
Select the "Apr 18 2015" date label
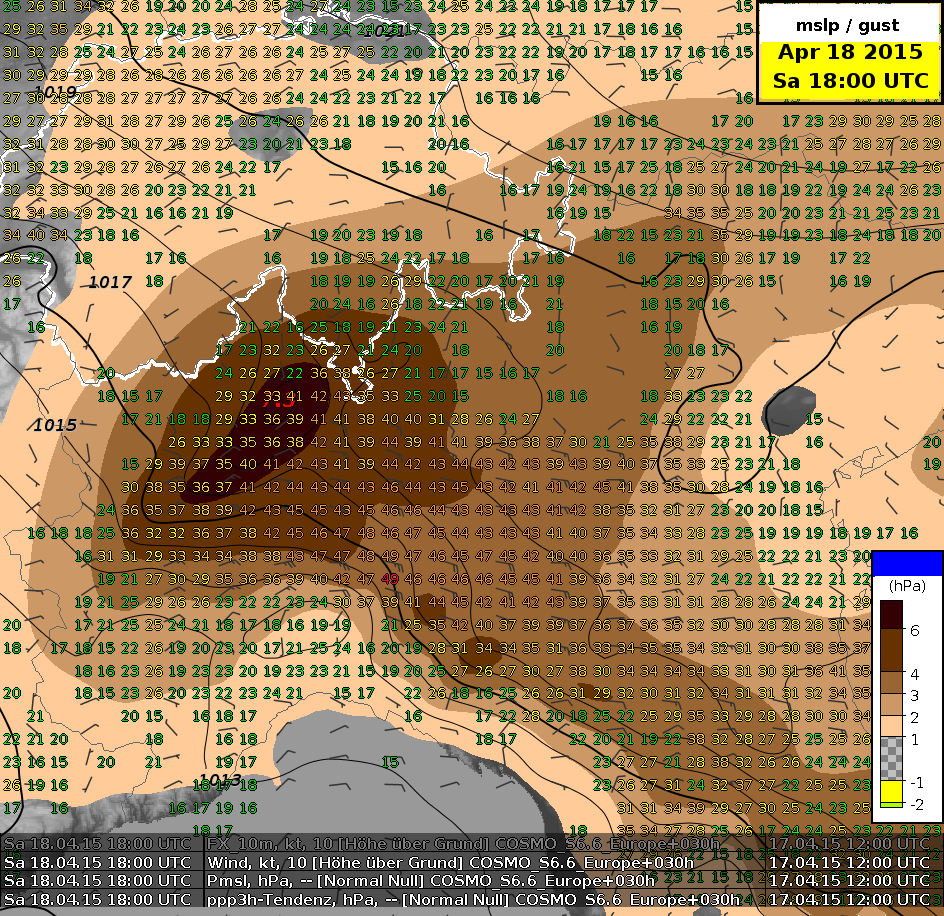point(850,52)
